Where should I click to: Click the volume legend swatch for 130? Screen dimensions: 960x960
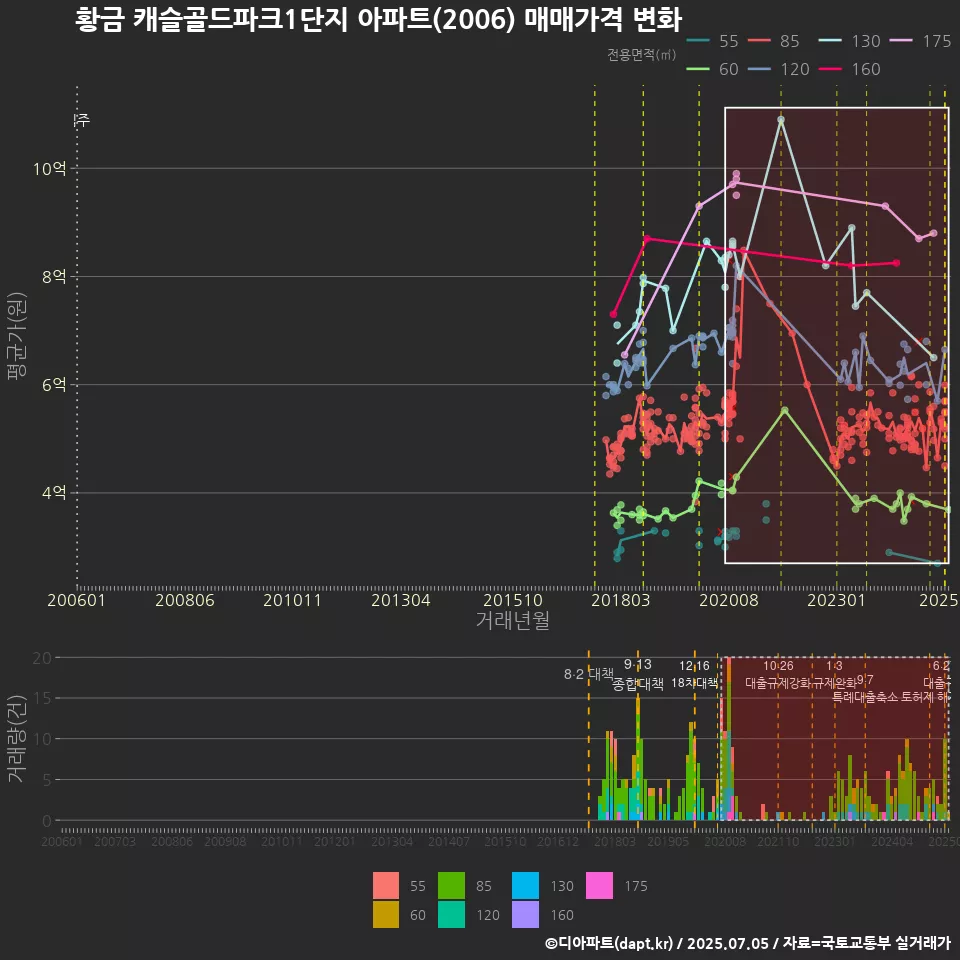coord(525,885)
